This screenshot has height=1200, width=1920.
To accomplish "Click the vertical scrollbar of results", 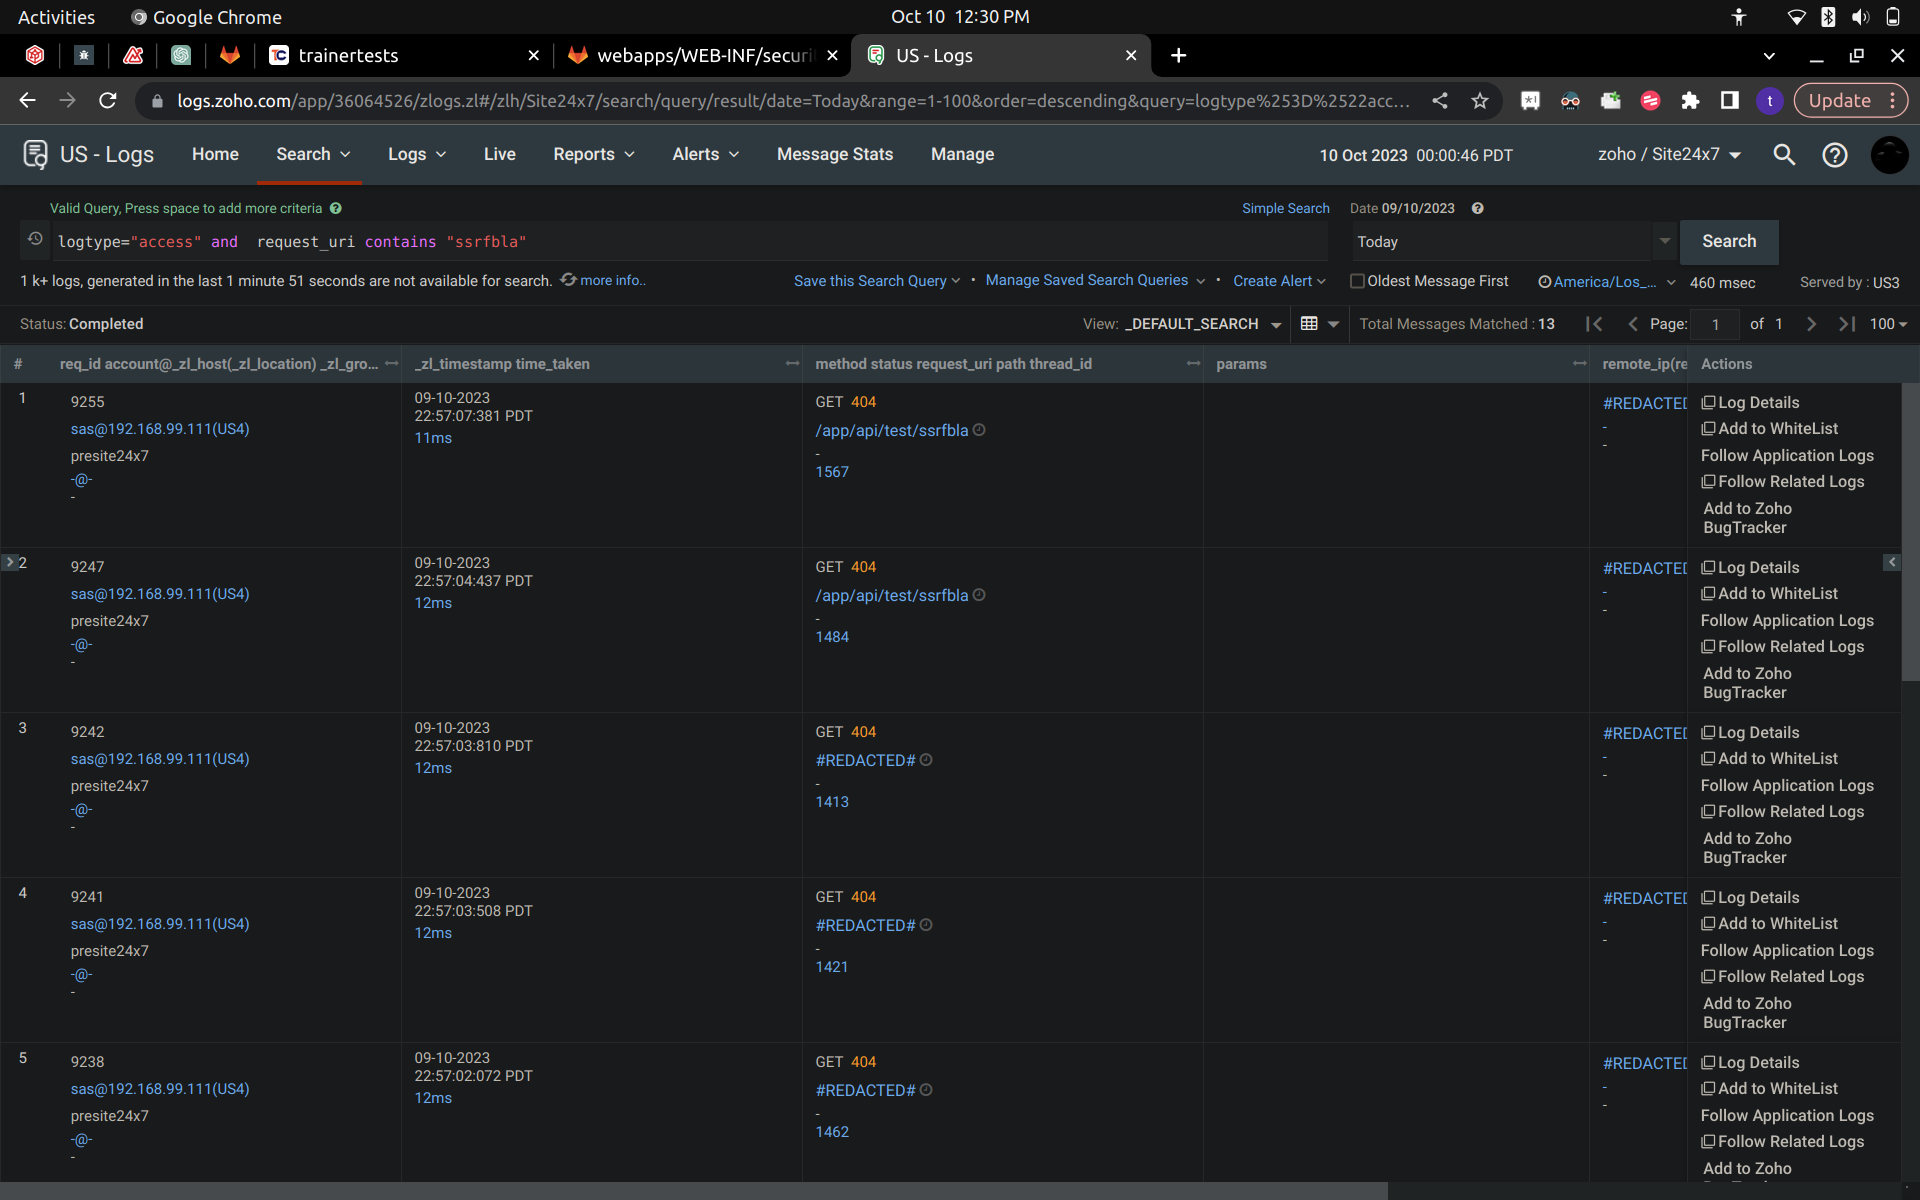I will coord(1910,530).
